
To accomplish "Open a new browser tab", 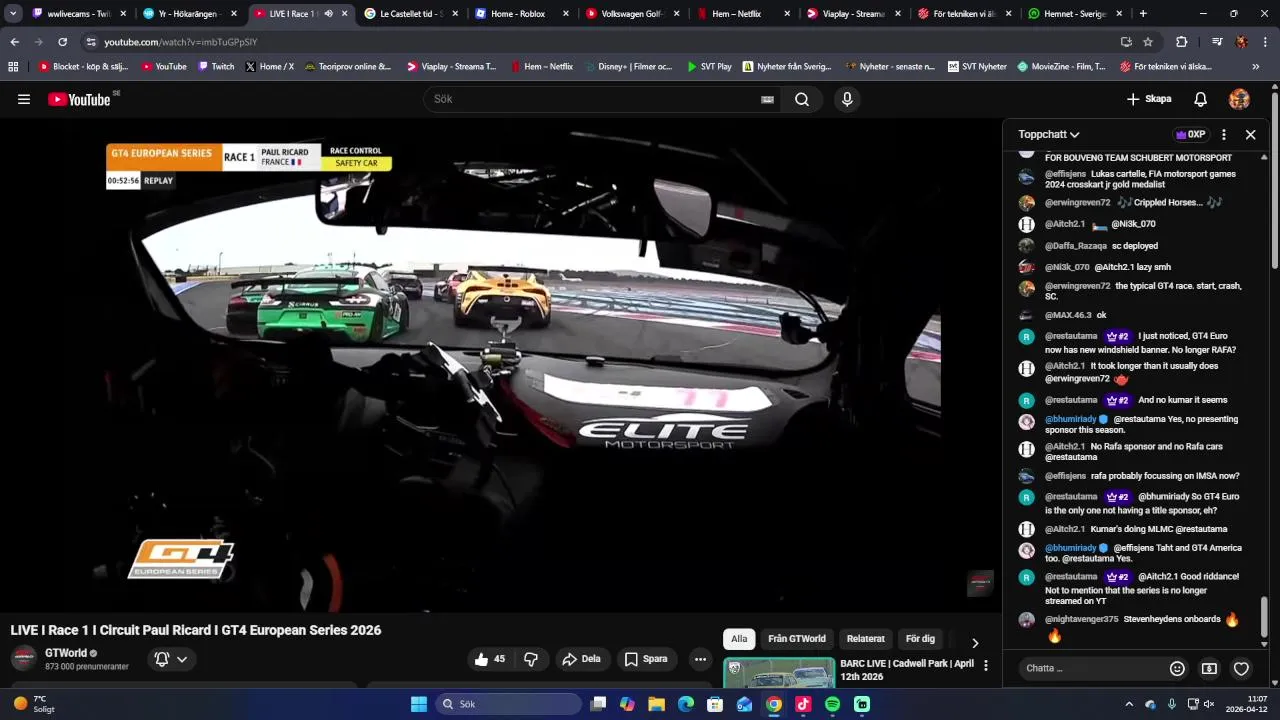I will click(x=1143, y=14).
